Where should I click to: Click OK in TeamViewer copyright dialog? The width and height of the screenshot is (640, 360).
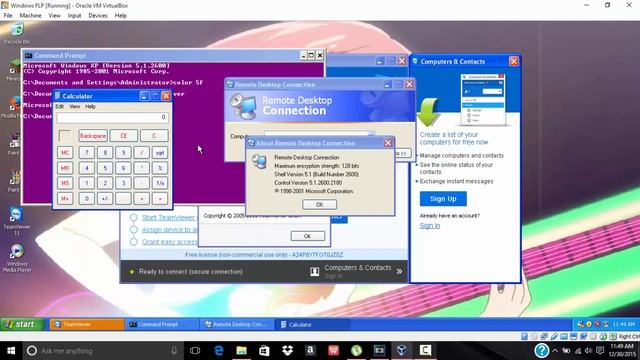[x=308, y=236]
